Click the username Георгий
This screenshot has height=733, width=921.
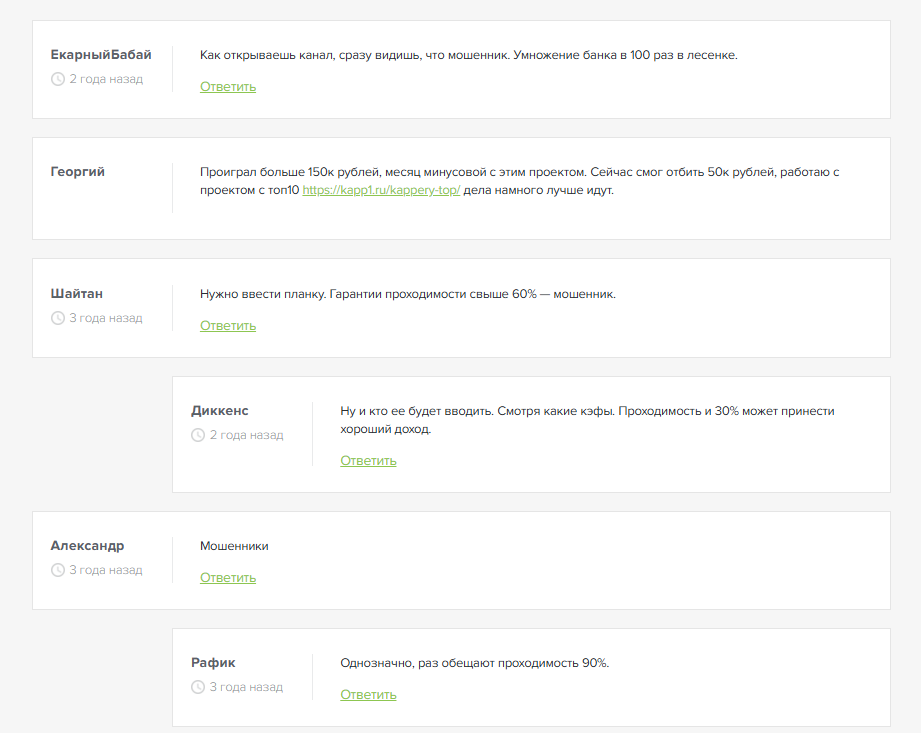[78, 172]
